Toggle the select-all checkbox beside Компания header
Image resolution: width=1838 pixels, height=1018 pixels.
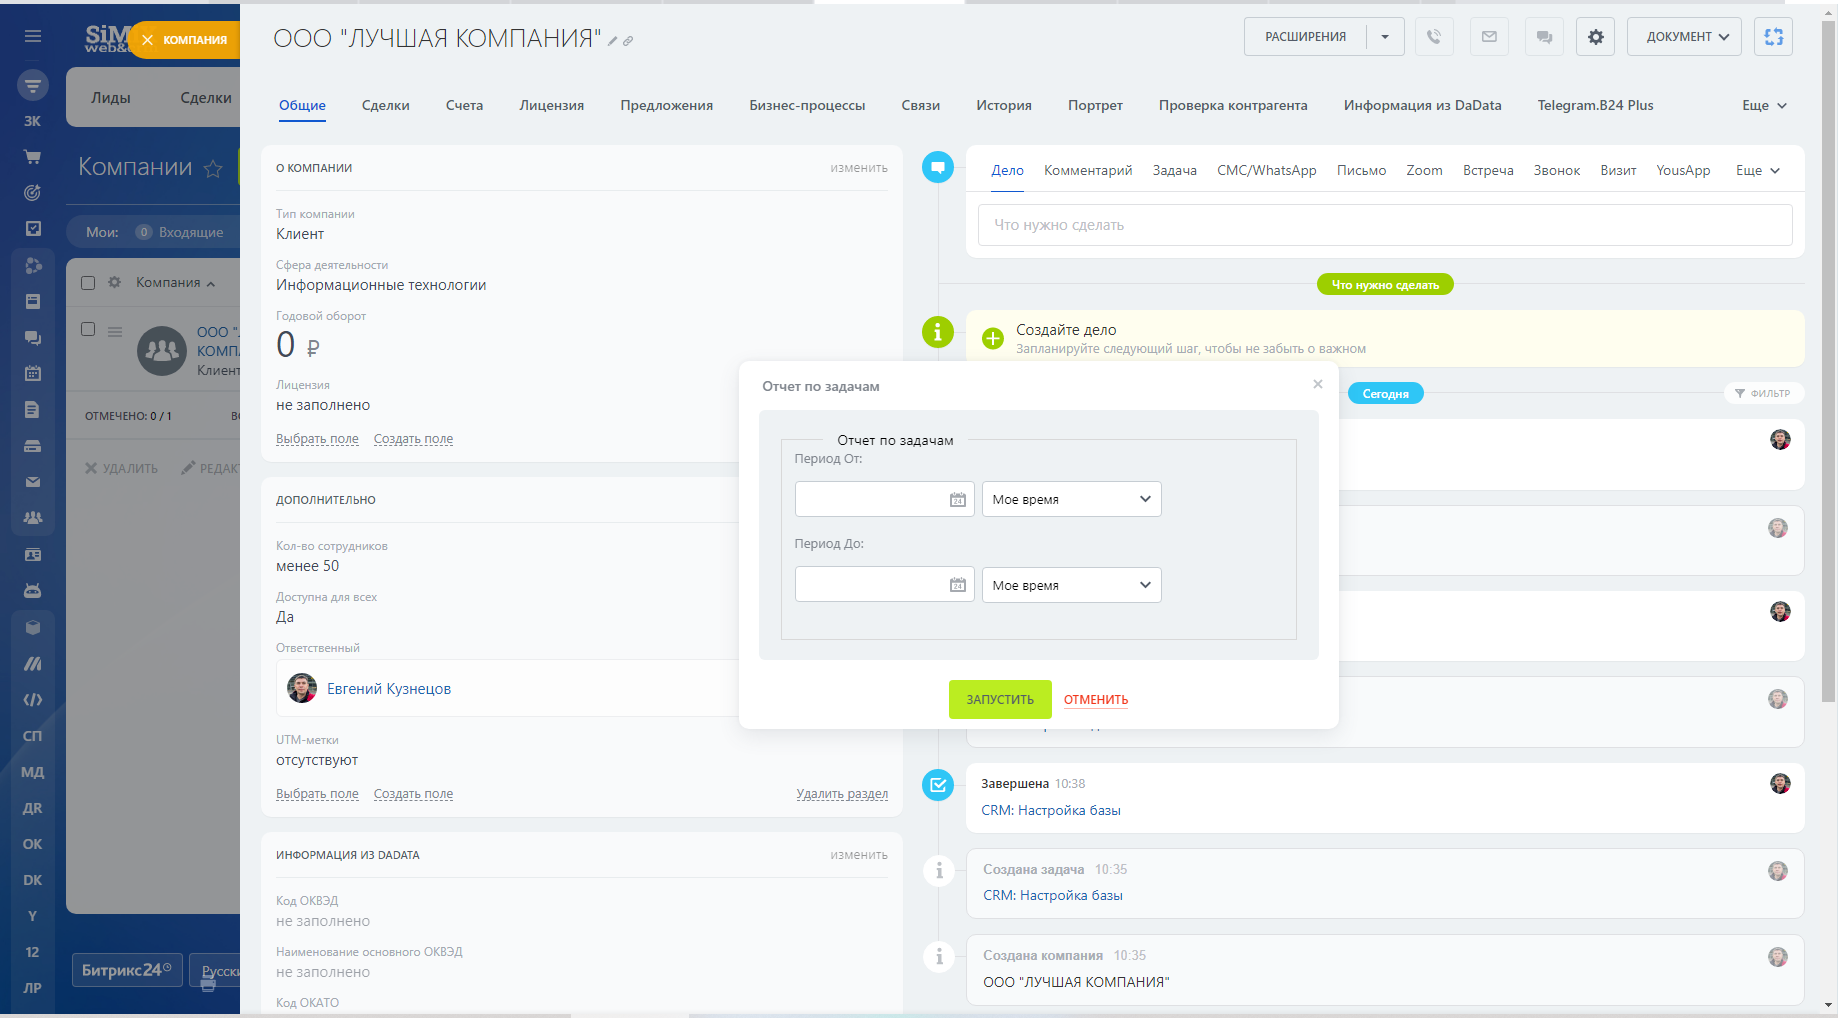coord(88,283)
